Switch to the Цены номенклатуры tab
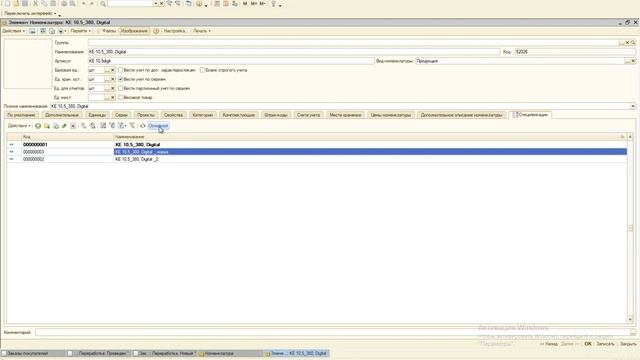 [391, 115]
